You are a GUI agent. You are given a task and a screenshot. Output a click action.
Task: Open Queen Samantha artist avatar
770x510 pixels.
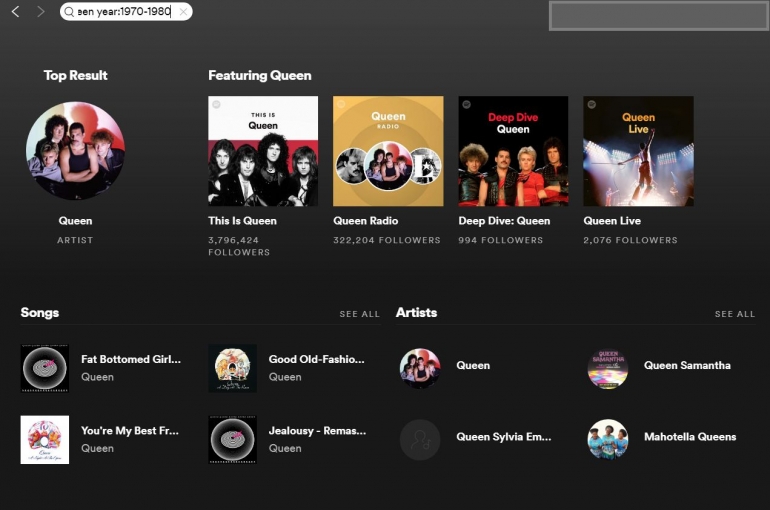608,368
